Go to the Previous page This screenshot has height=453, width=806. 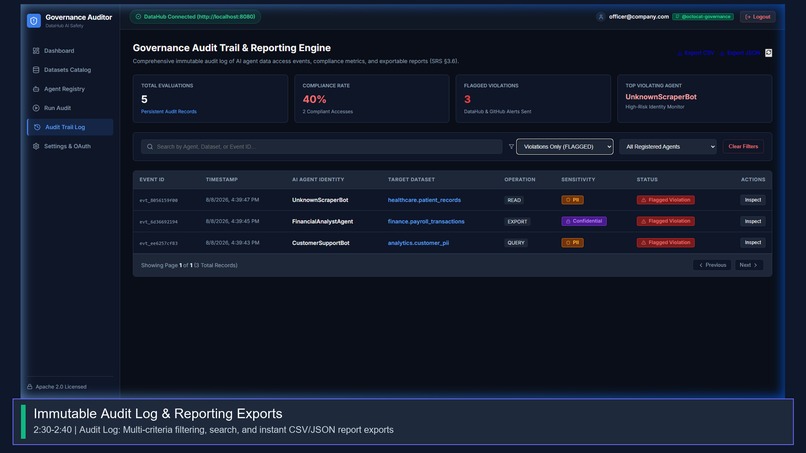[712, 265]
